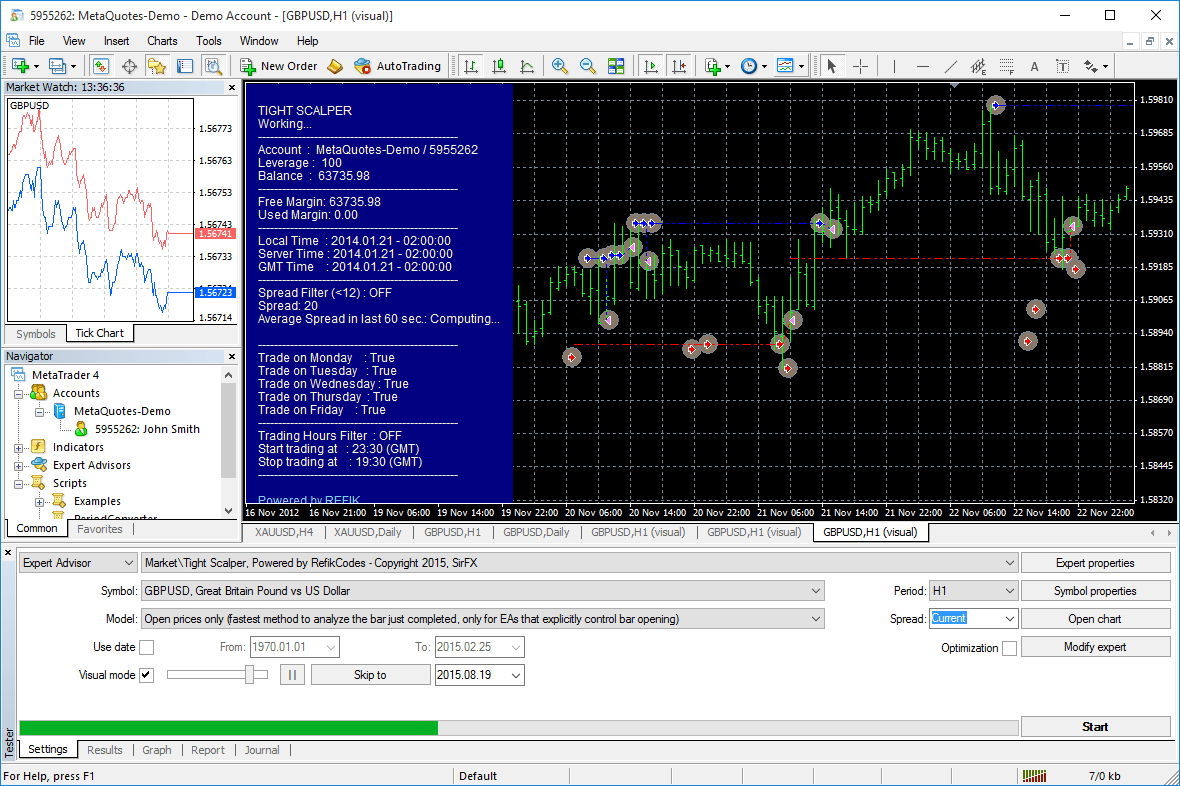Screen dimensions: 1180x786
Task: Uncheck the Visual mode checkbox
Action: pos(146,674)
